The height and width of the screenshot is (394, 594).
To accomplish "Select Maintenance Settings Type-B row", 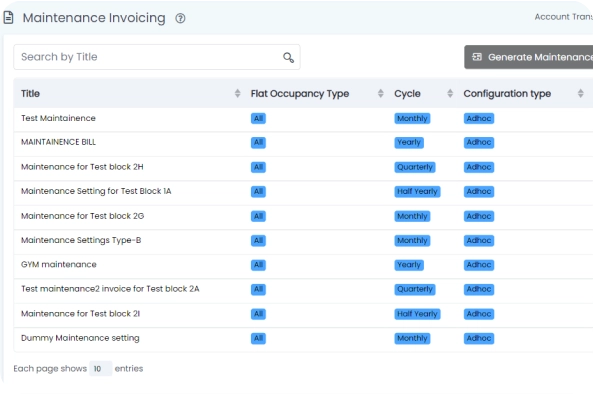I will click(81, 240).
